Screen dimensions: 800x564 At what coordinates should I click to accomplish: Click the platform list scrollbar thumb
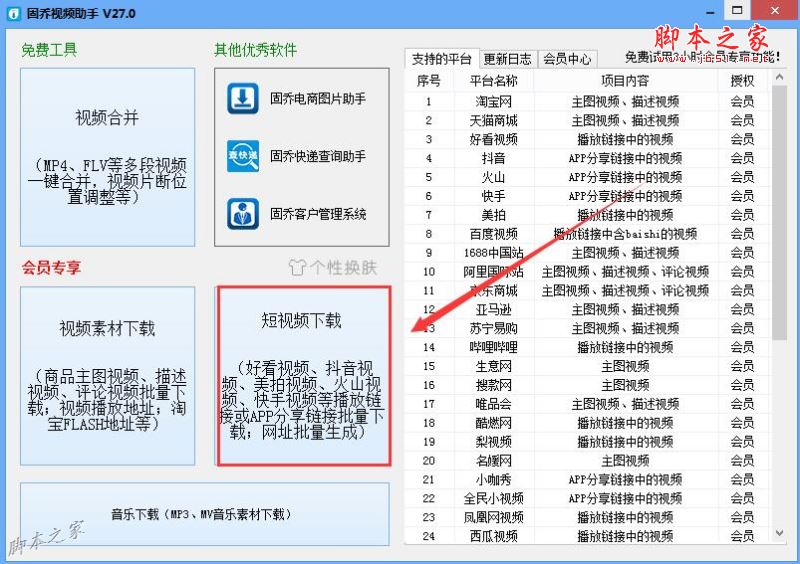point(779,212)
